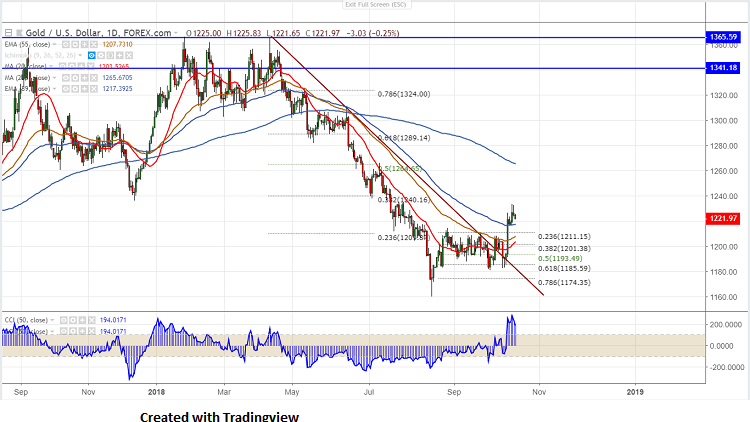
Task: Click plus icon on upper CCI (50, close) row
Action: tap(82, 320)
